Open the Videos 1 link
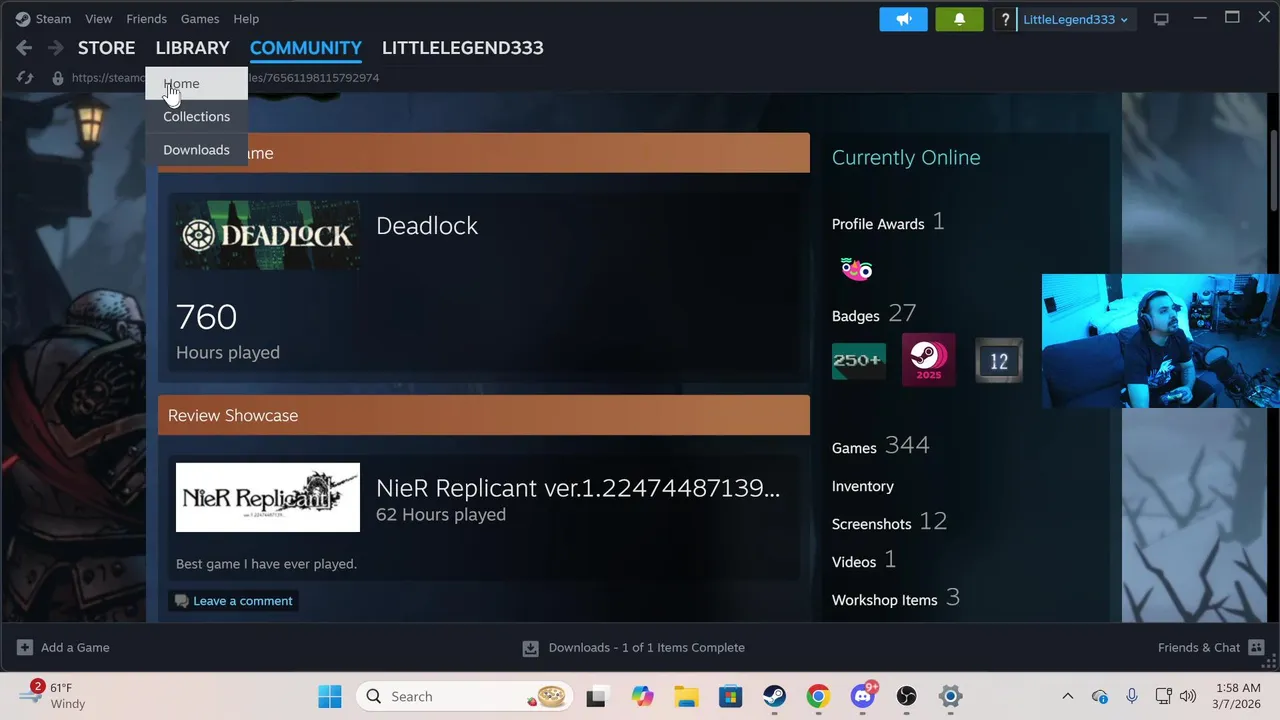This screenshot has width=1280, height=720. [x=864, y=560]
